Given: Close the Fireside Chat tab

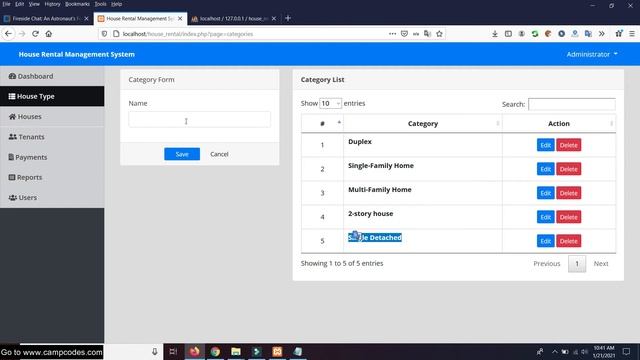Looking at the screenshot, I should click(86, 18).
